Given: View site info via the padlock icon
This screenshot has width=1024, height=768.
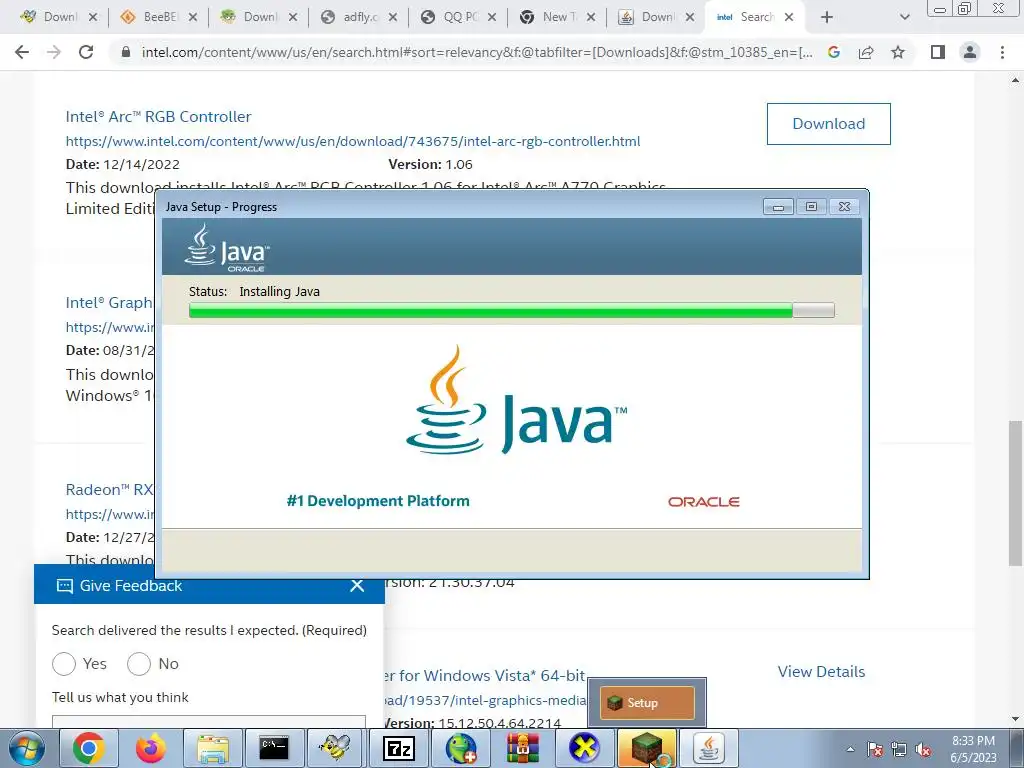Looking at the screenshot, I should pos(126,52).
